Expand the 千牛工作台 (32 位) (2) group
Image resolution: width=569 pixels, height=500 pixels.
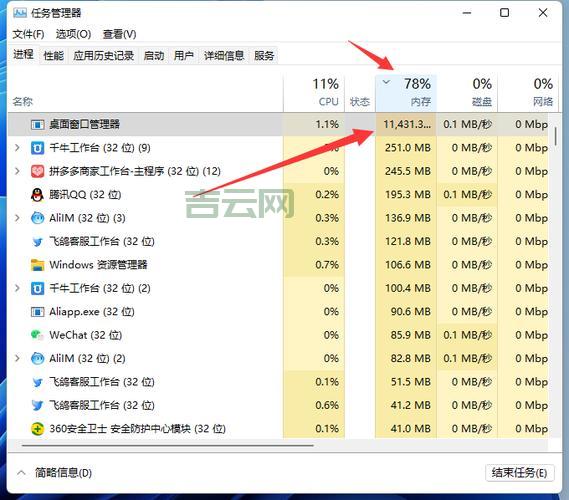coord(17,288)
